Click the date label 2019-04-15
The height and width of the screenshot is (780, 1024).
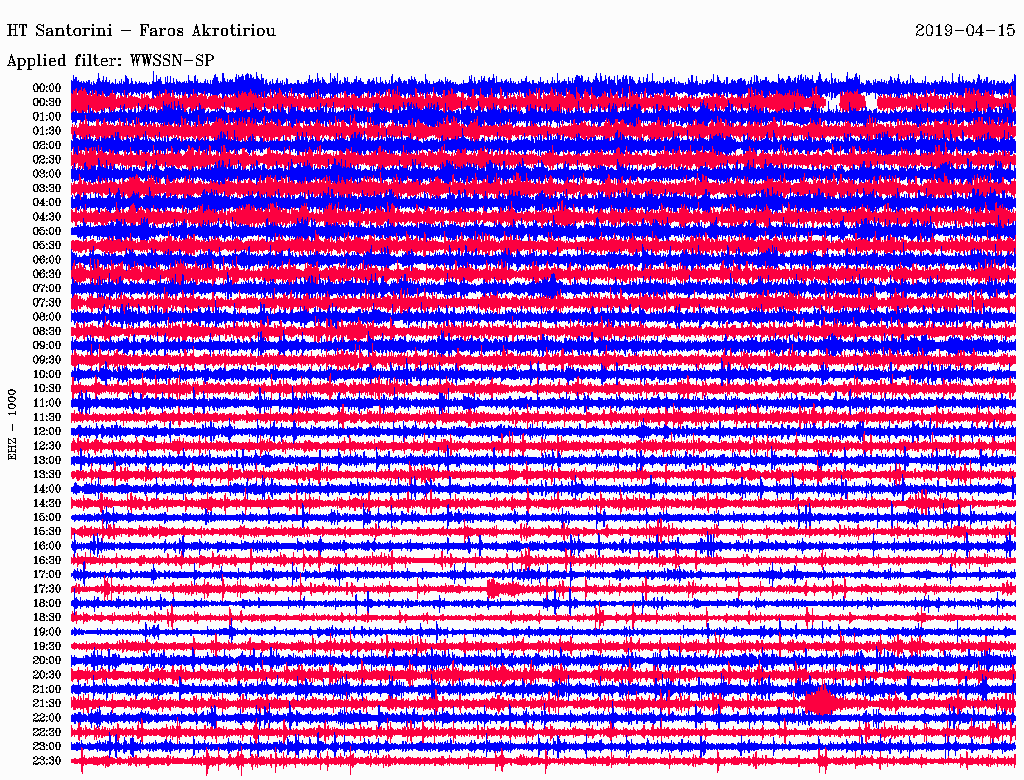point(965,30)
